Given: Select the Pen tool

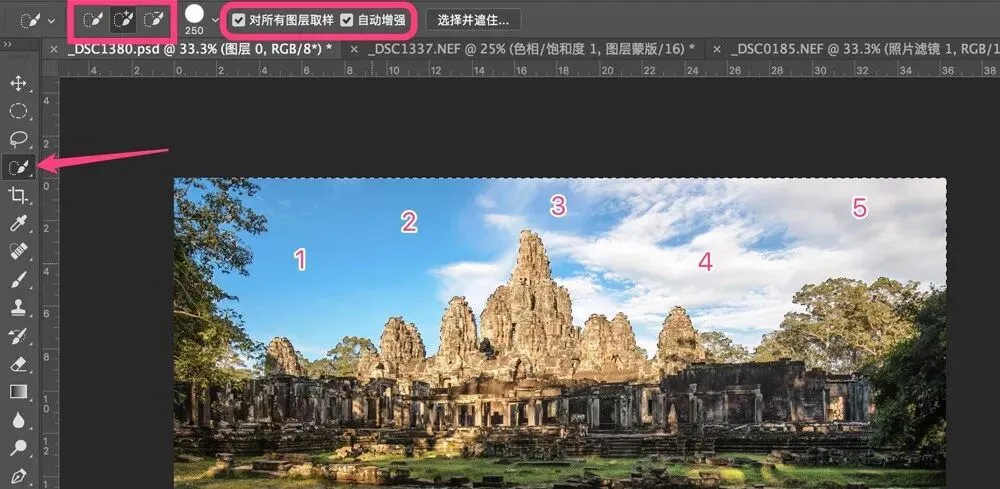Looking at the screenshot, I should [x=18, y=476].
